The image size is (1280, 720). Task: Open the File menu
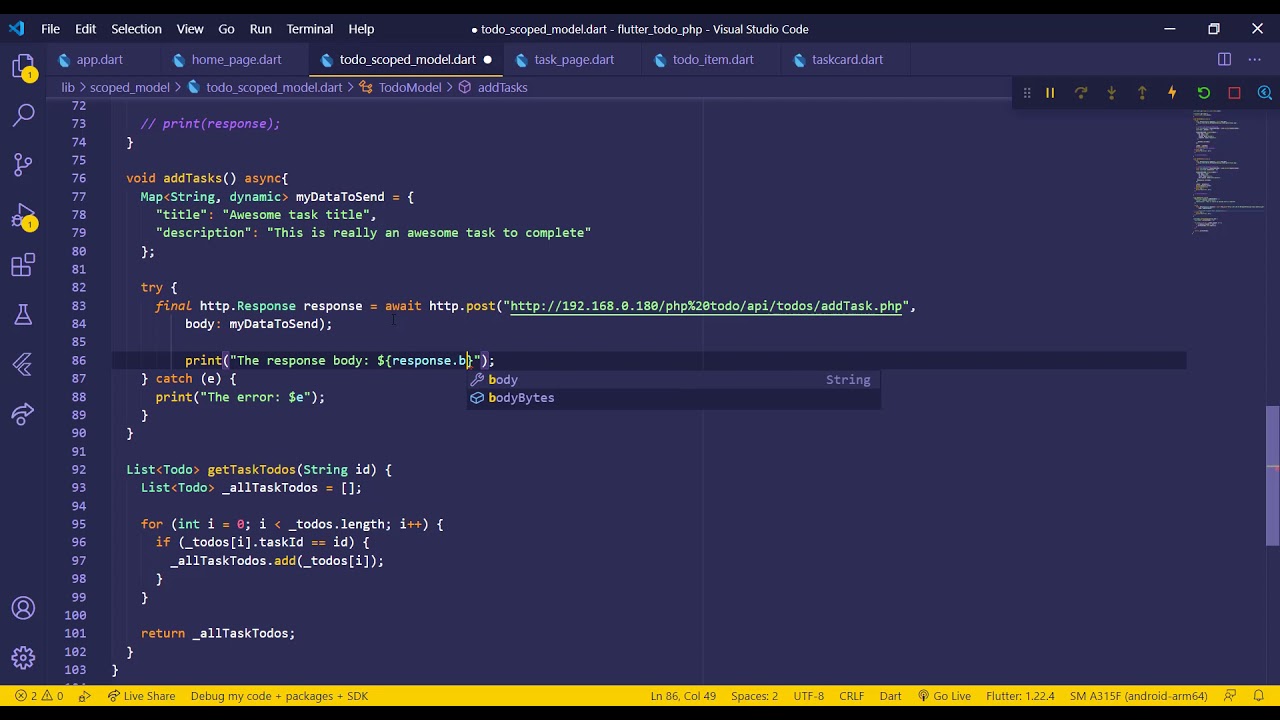click(x=50, y=29)
